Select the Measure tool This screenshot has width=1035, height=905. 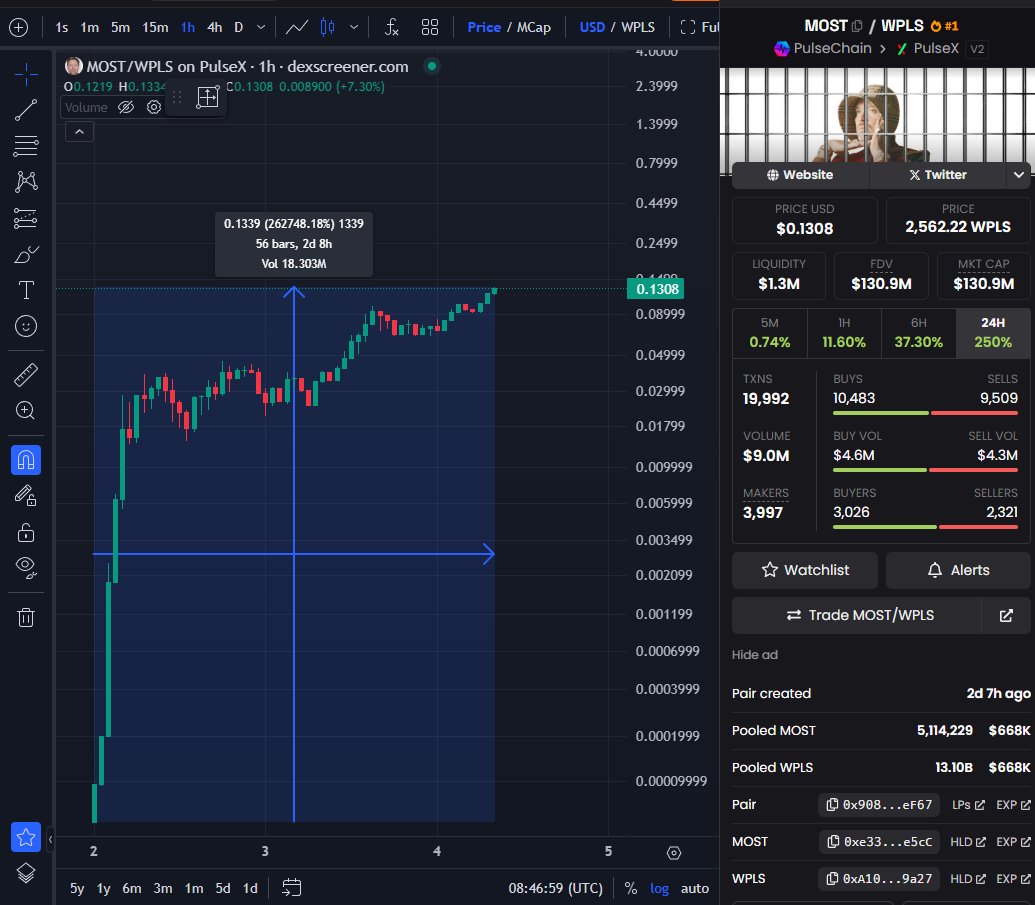tap(25, 372)
